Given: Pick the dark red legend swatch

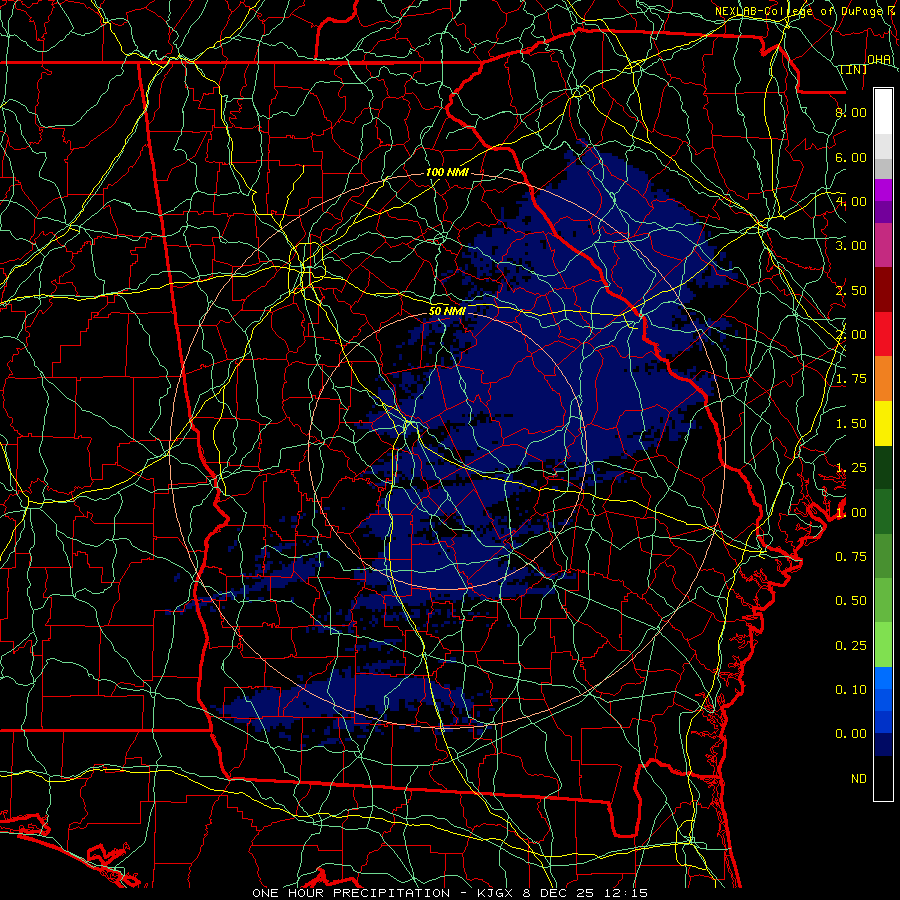Looking at the screenshot, I should [883, 290].
